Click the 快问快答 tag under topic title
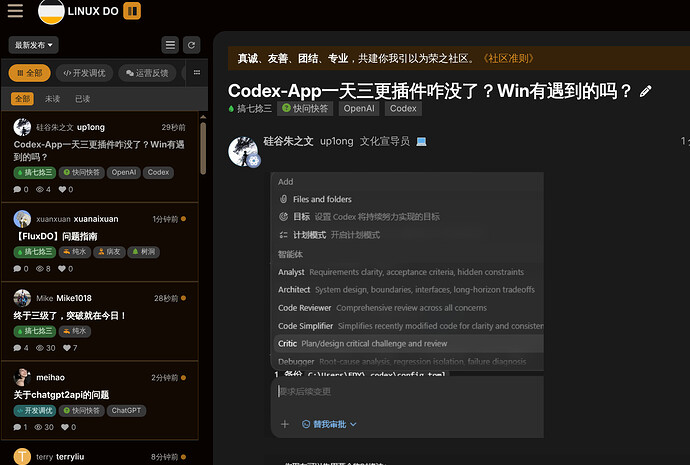The image size is (690, 465). [x=305, y=109]
